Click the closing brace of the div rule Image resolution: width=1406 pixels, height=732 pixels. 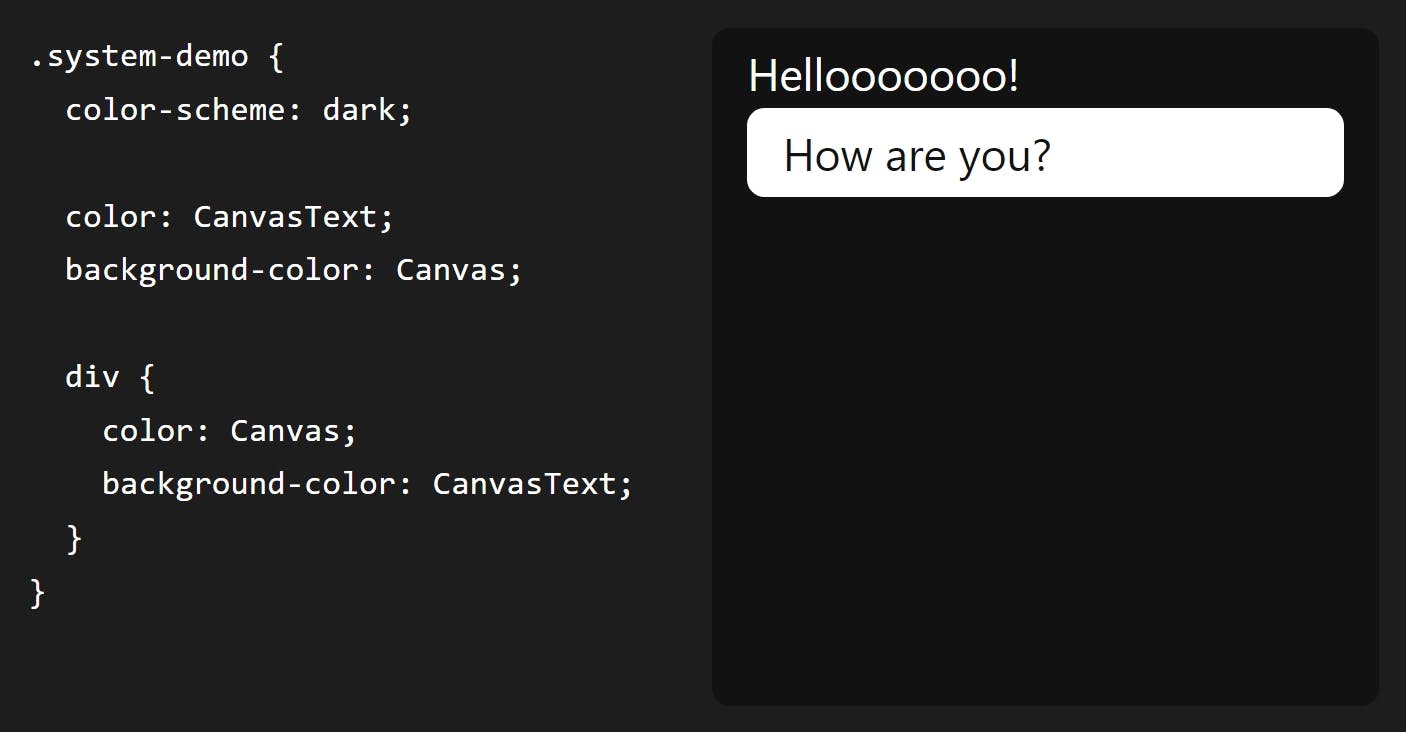tap(73, 539)
